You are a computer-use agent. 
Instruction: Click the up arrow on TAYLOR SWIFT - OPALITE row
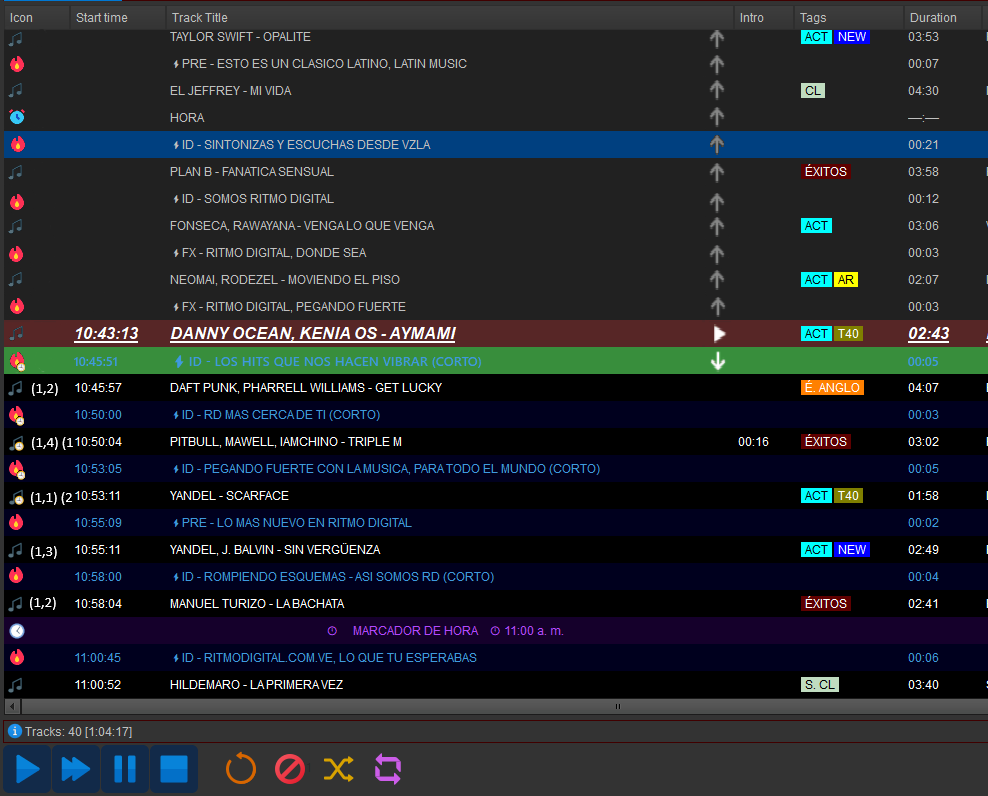717,37
